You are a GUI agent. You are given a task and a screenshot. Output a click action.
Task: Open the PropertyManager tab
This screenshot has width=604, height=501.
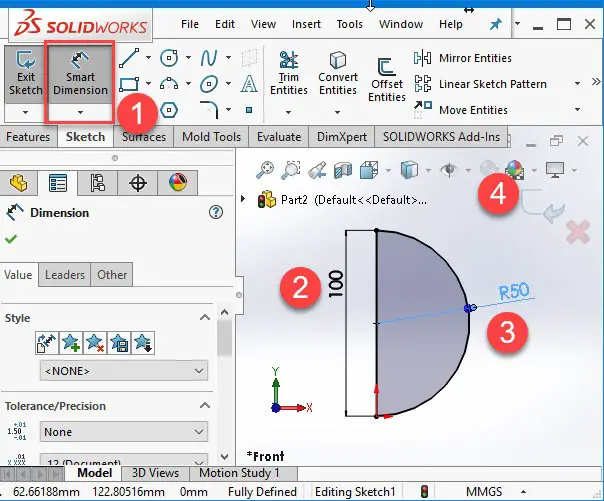point(58,183)
